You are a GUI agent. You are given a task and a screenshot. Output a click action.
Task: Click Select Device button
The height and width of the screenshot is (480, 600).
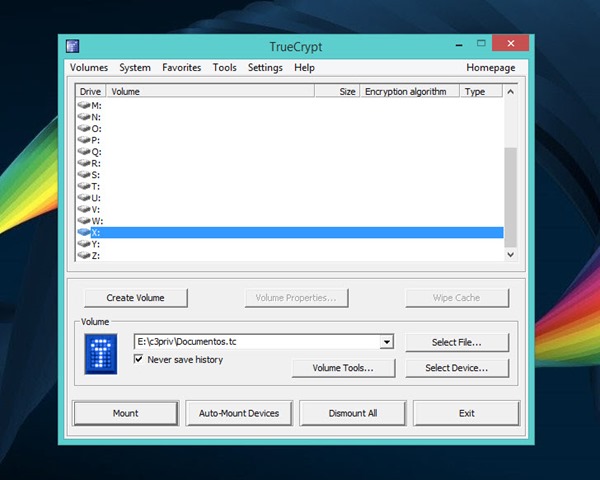(x=457, y=368)
